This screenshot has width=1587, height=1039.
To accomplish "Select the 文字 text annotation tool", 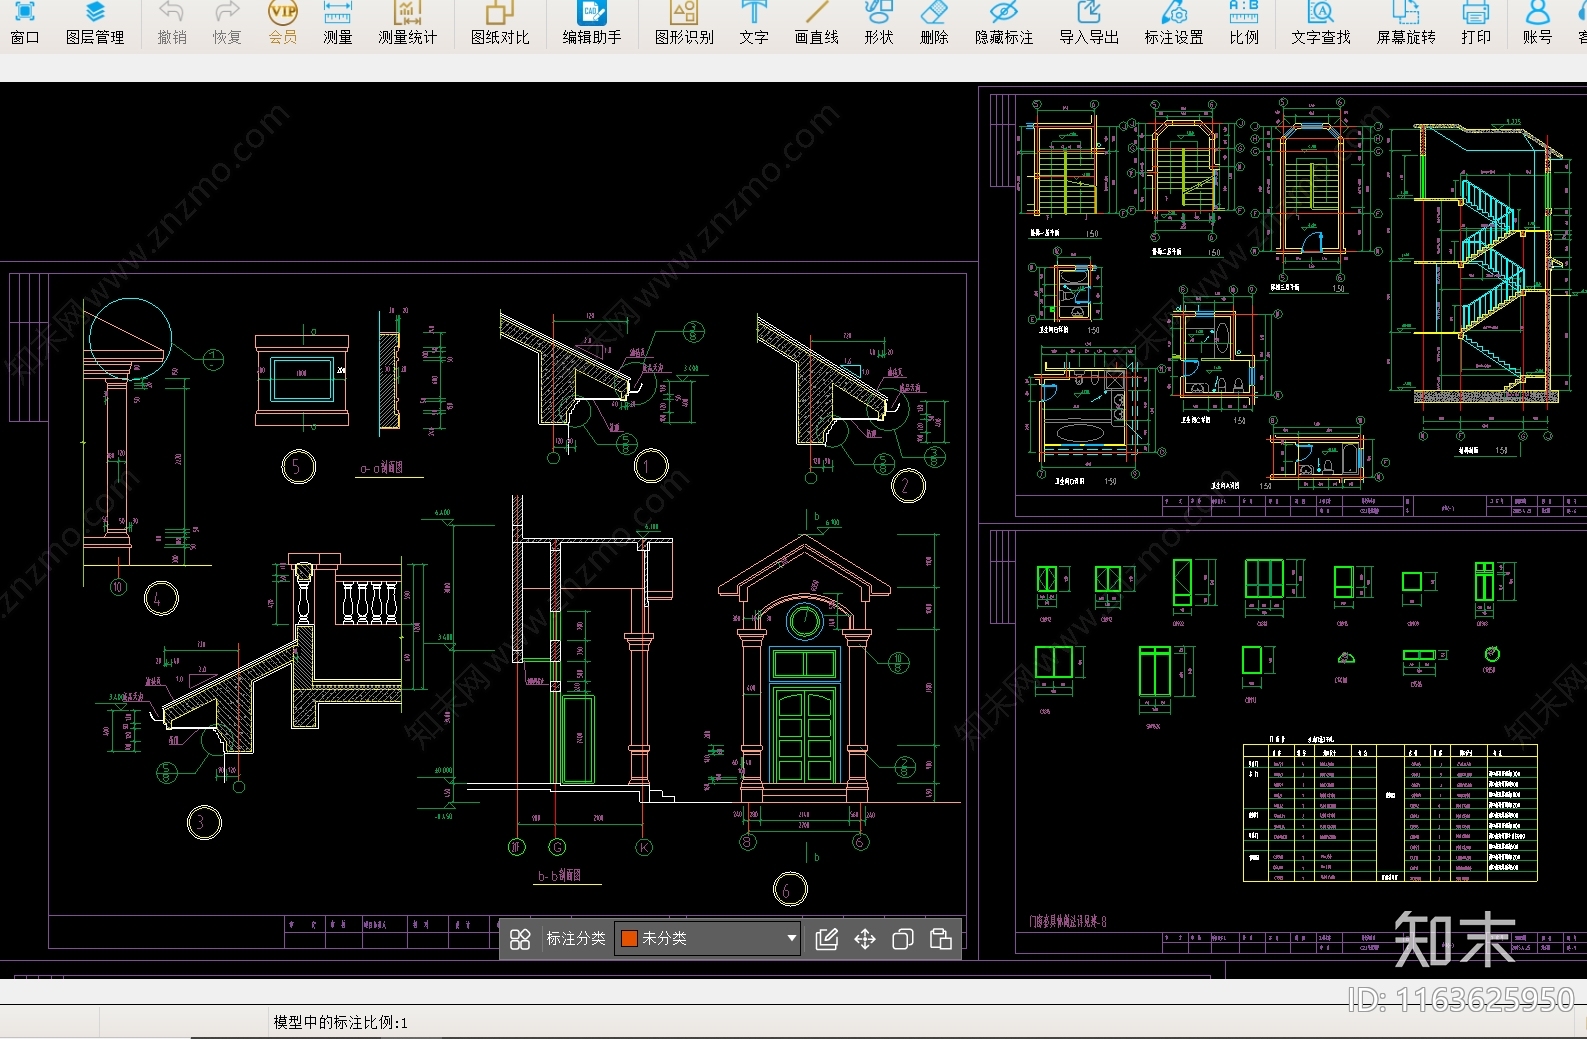I will pos(754,24).
